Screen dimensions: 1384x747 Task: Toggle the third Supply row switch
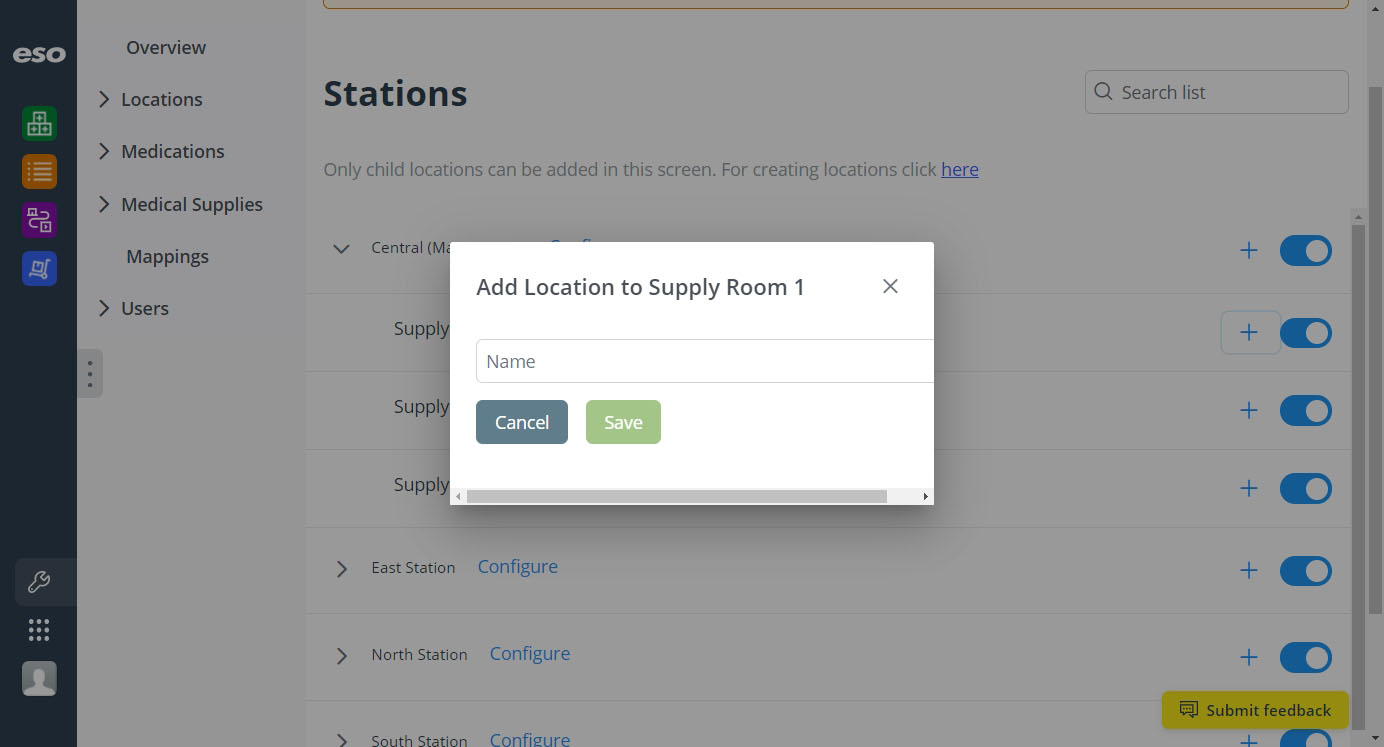coord(1306,488)
